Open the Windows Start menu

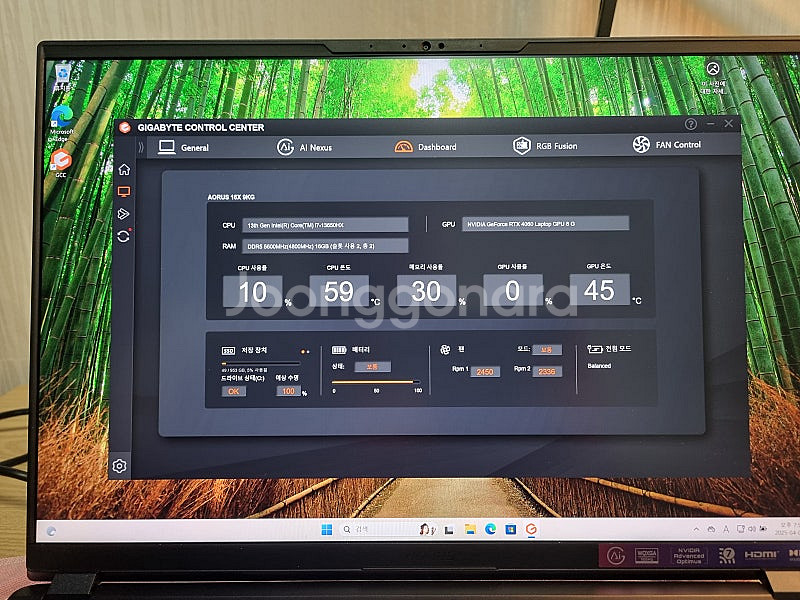(x=327, y=530)
